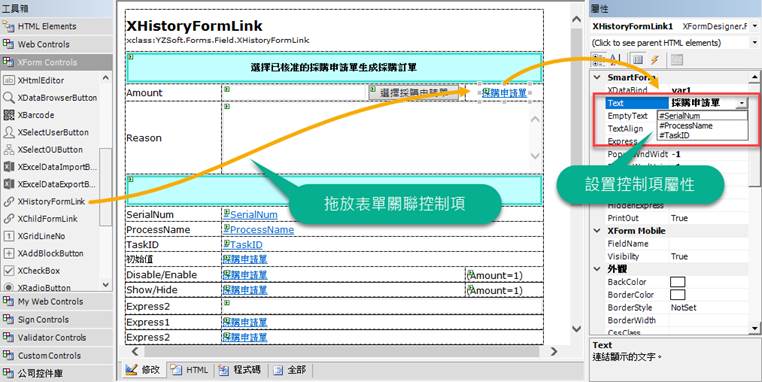Select the XAddBlockButton plus icon
762x382 pixels.
[8, 253]
